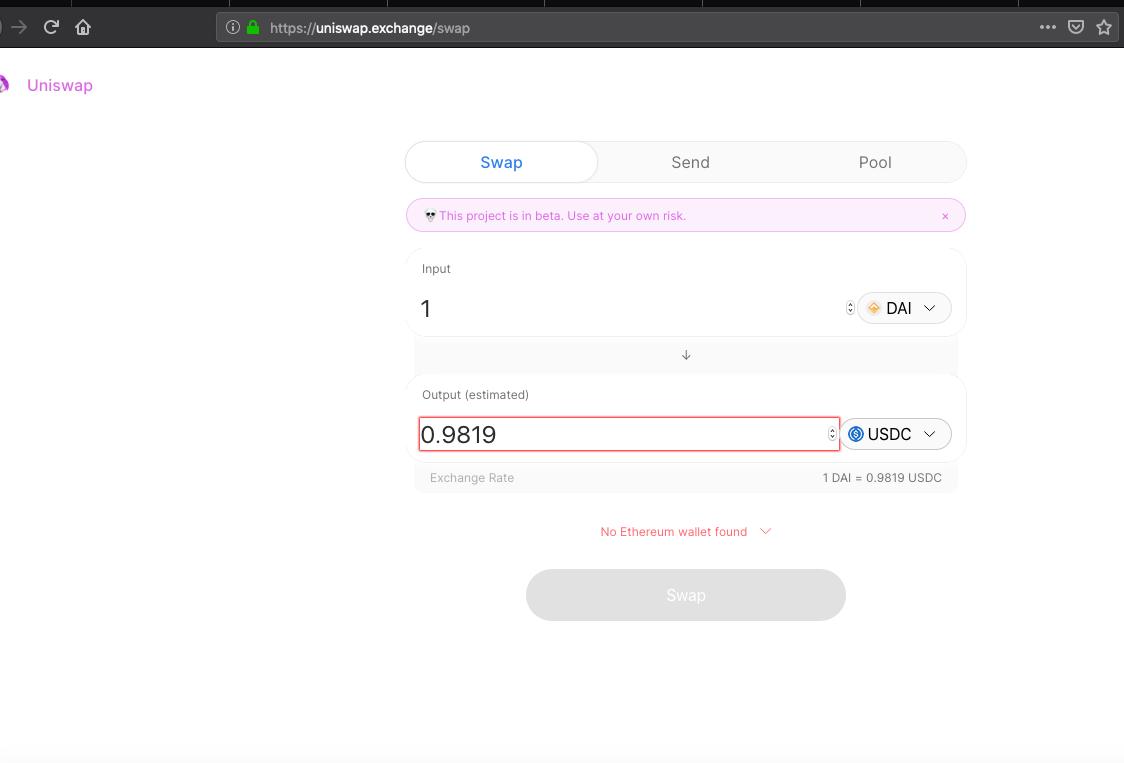Click the Exchange Rate label
The image size is (1124, 763).
pos(472,478)
